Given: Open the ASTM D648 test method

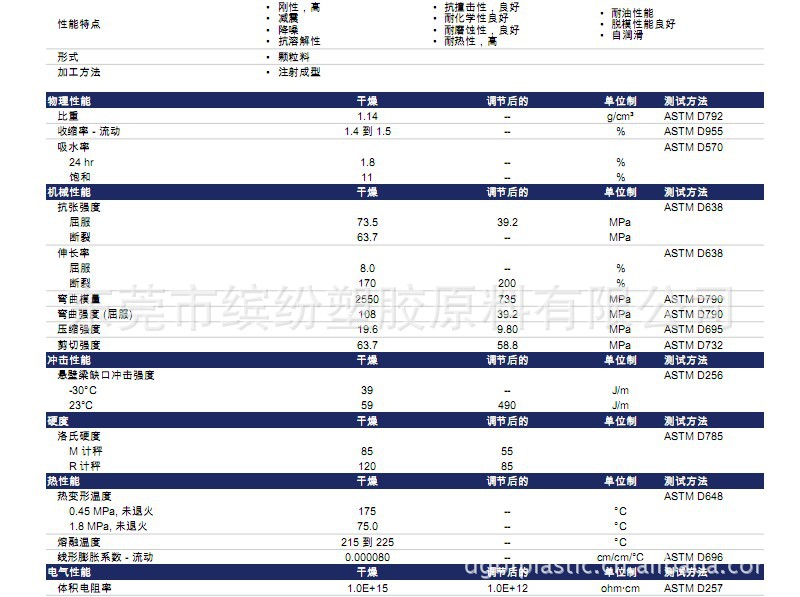Looking at the screenshot, I should 693,496.
